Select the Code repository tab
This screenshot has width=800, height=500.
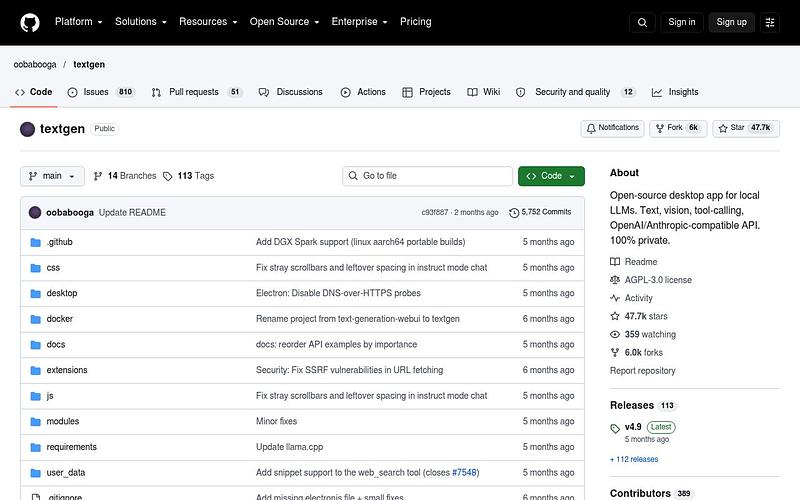click(x=34, y=92)
